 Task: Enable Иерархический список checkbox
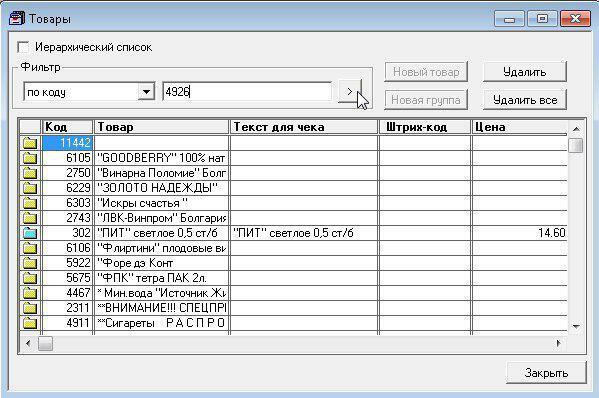[23, 47]
